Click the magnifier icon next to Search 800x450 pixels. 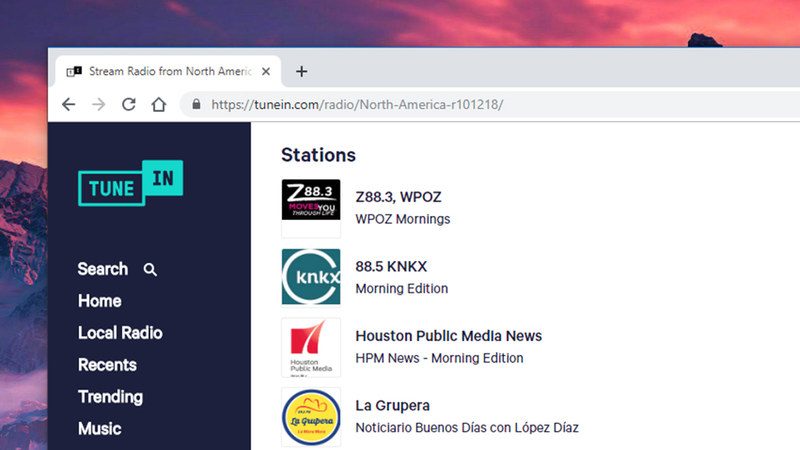[x=150, y=269]
